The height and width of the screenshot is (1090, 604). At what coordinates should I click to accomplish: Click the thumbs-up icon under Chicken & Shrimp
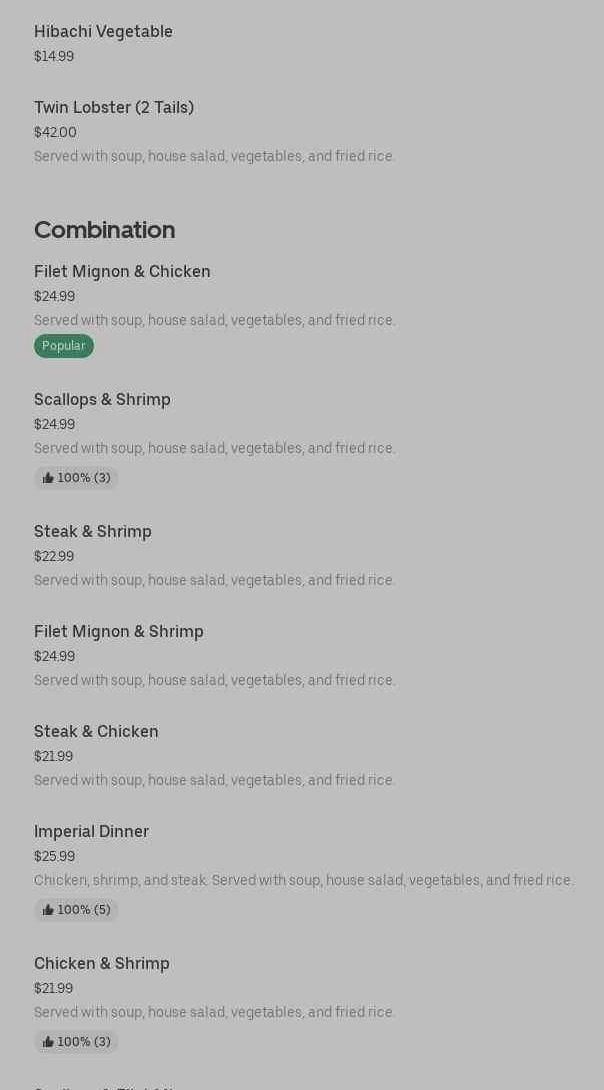(48, 1042)
